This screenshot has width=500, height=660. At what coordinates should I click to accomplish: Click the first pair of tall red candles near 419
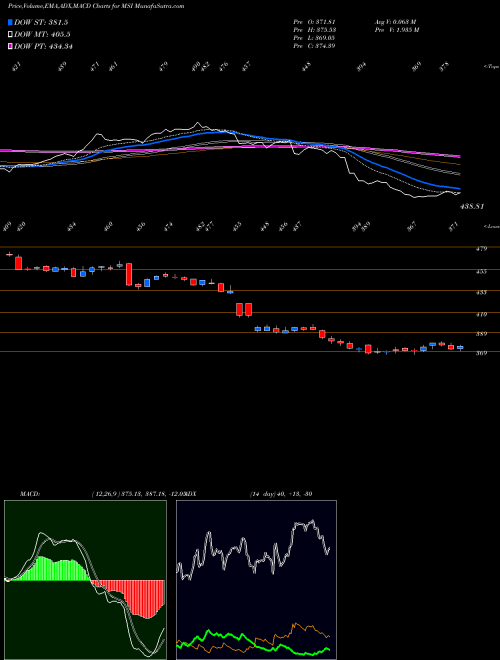[x=244, y=309]
